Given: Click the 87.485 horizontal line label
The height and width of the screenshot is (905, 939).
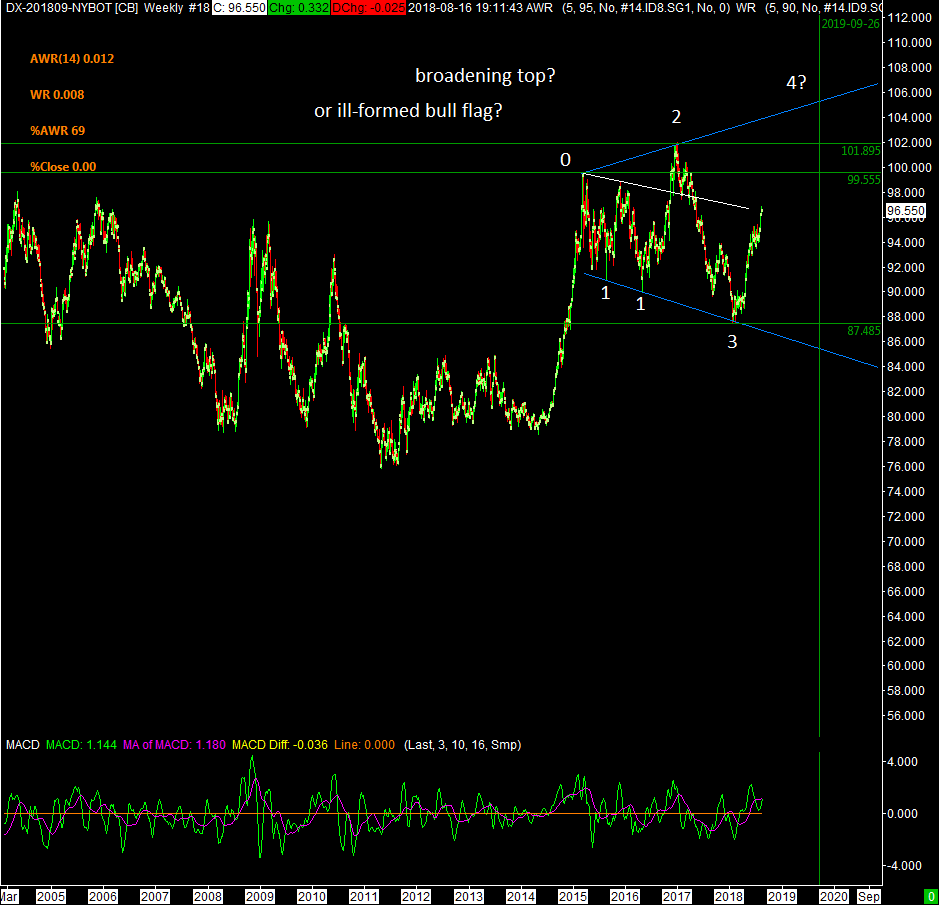Looking at the screenshot, I should 864,331.
